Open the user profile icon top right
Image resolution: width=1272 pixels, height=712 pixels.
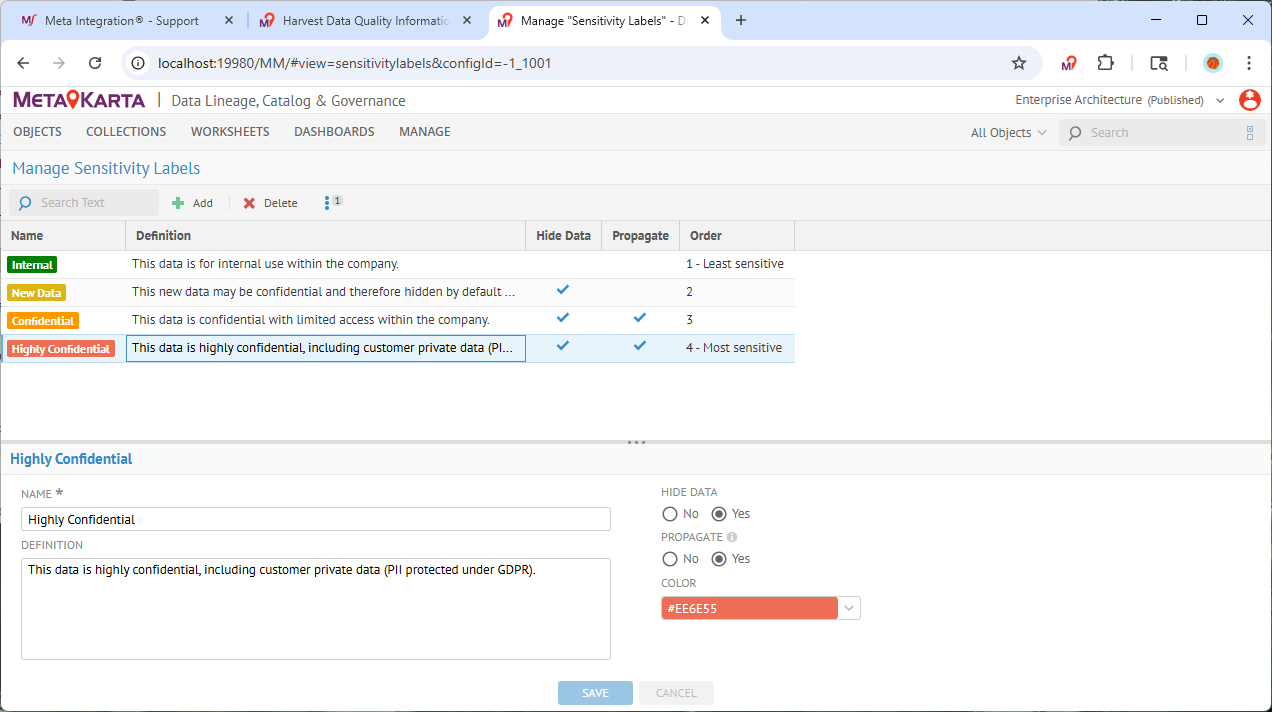[x=1249, y=100]
